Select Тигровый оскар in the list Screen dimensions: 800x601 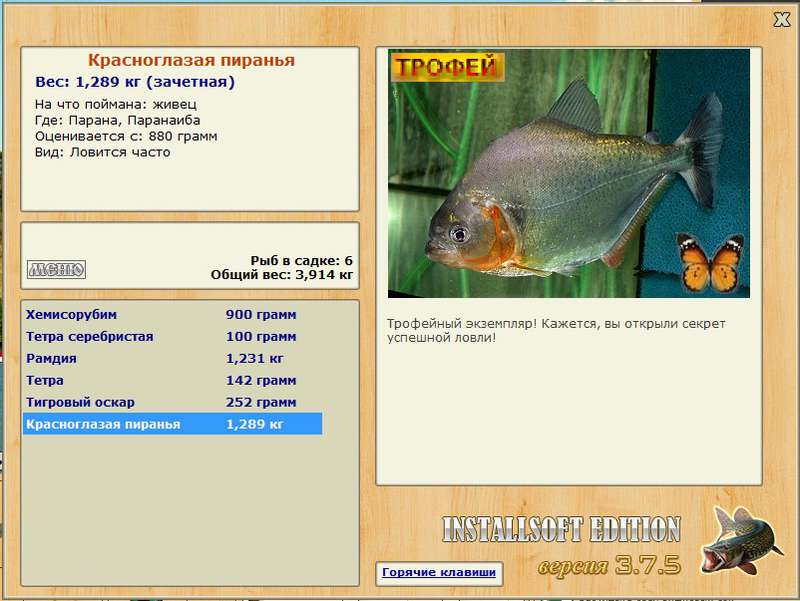(x=172, y=403)
